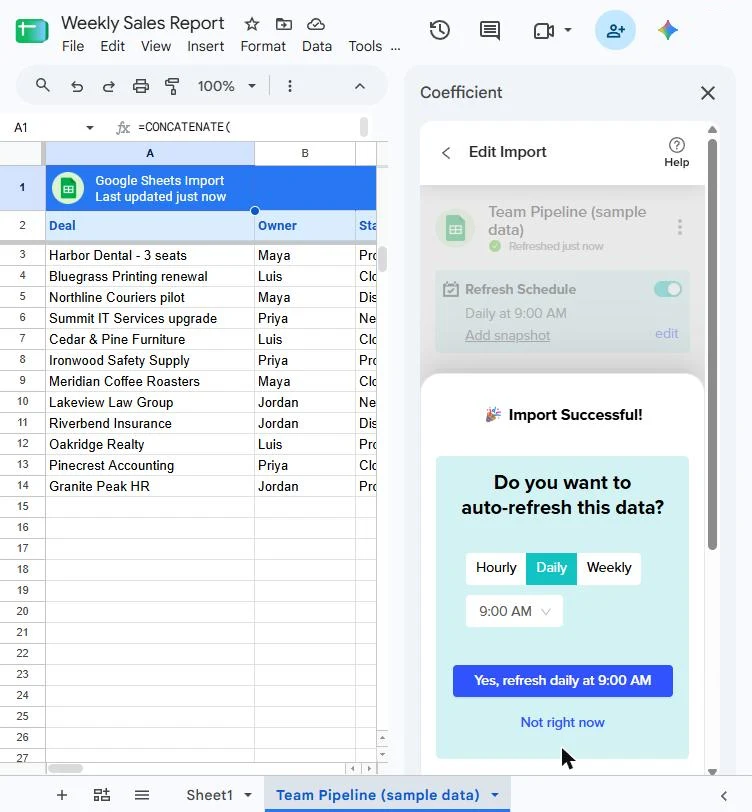Redo the last action
The image size is (752, 812).
tap(108, 86)
